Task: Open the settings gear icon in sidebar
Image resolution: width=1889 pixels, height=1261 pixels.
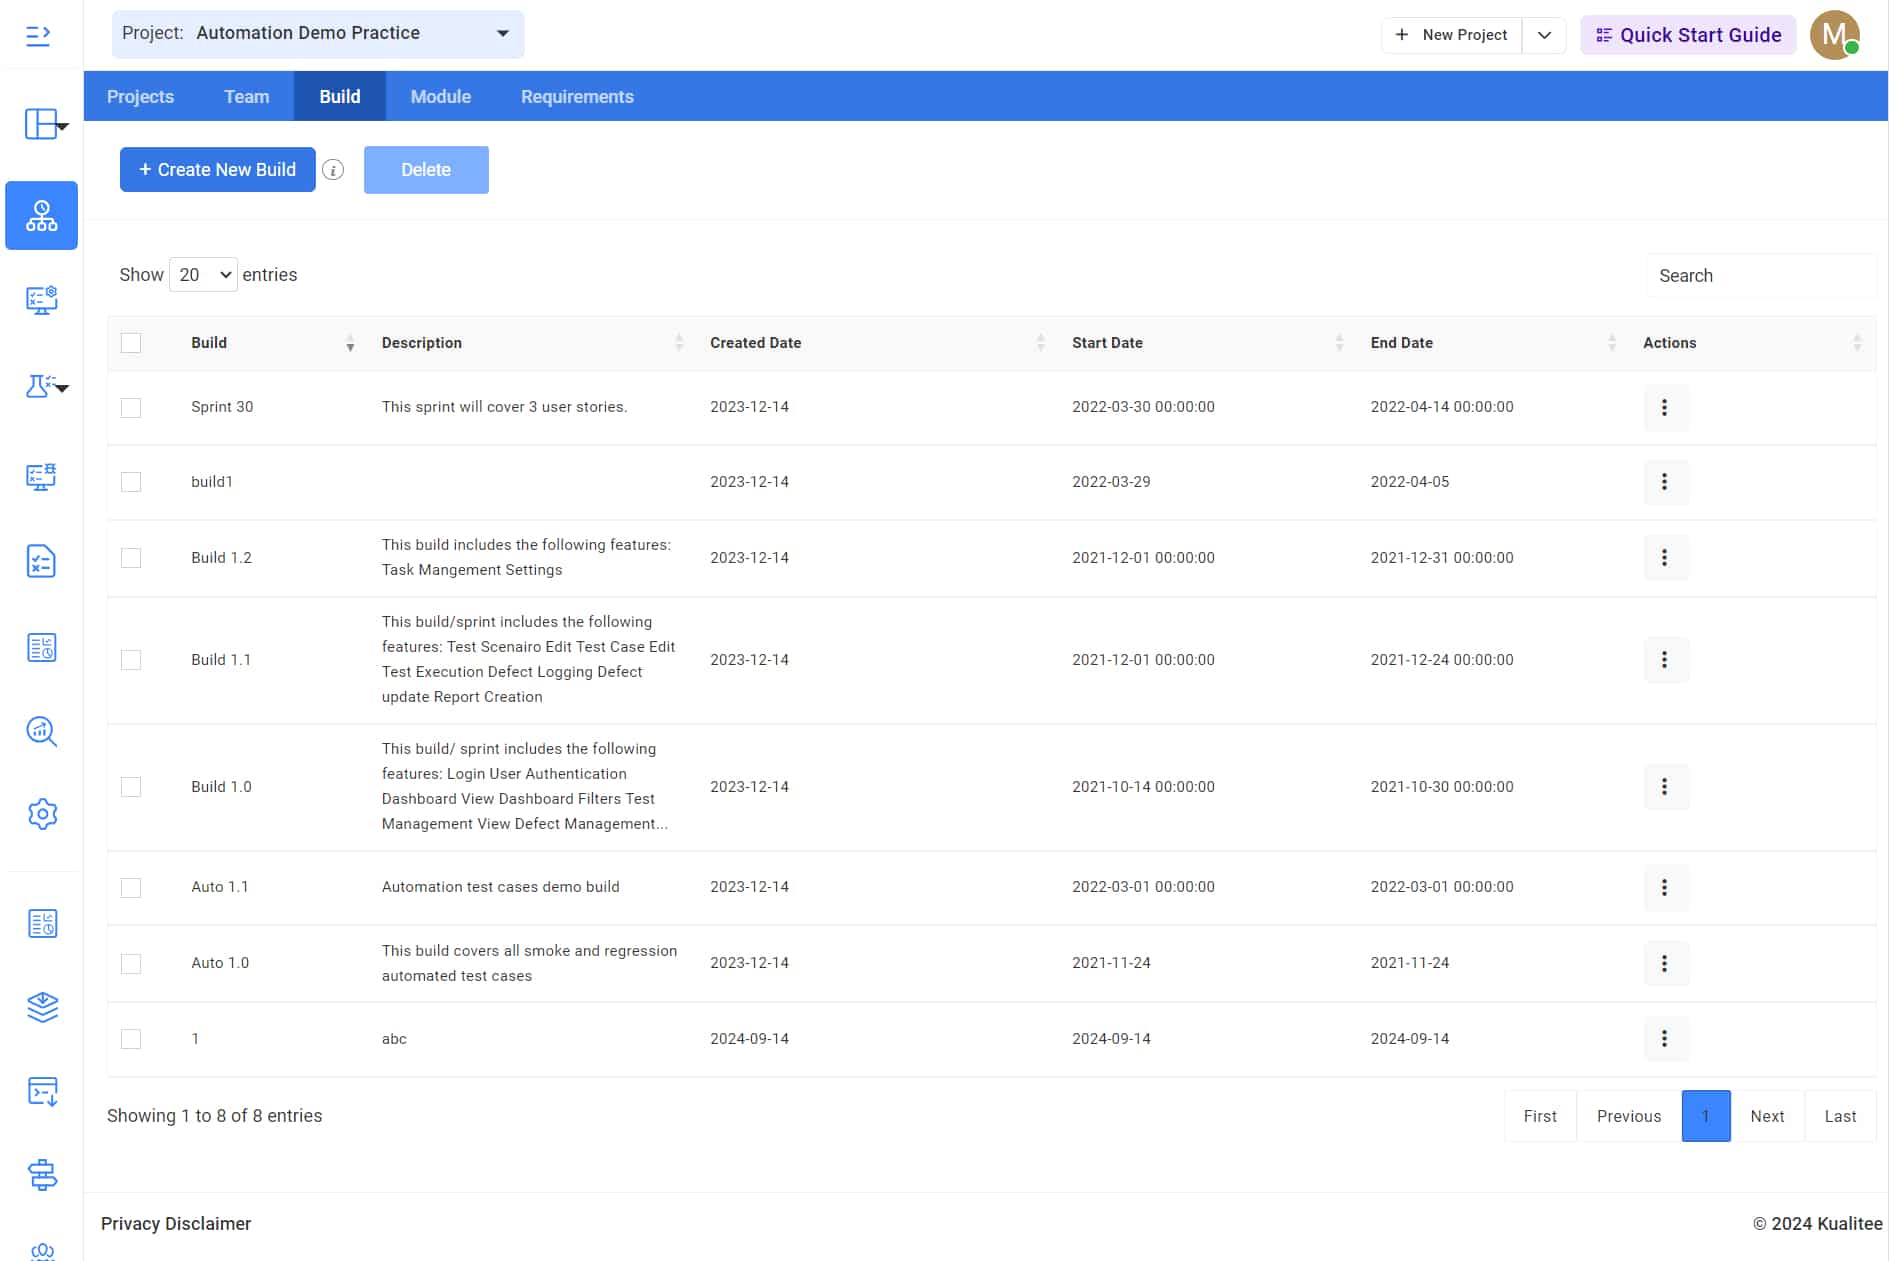Action: [x=42, y=814]
